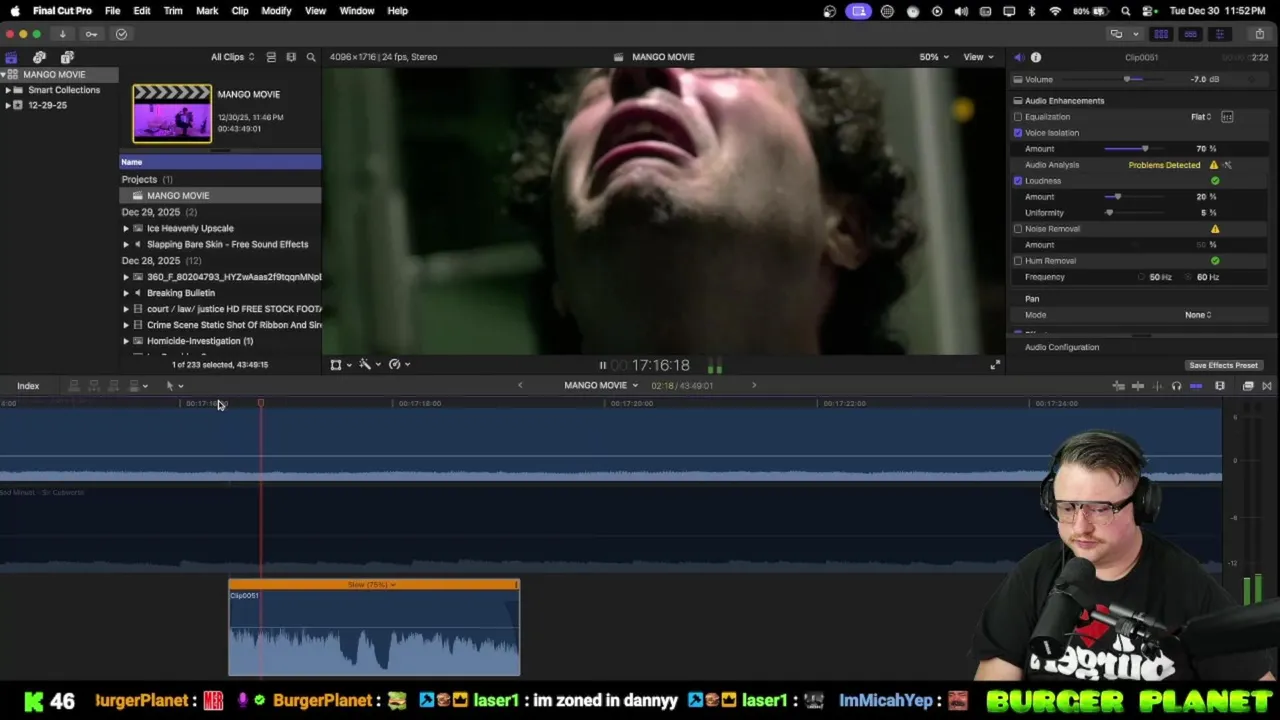Open the viewer 50% zoom dropdown

935,57
